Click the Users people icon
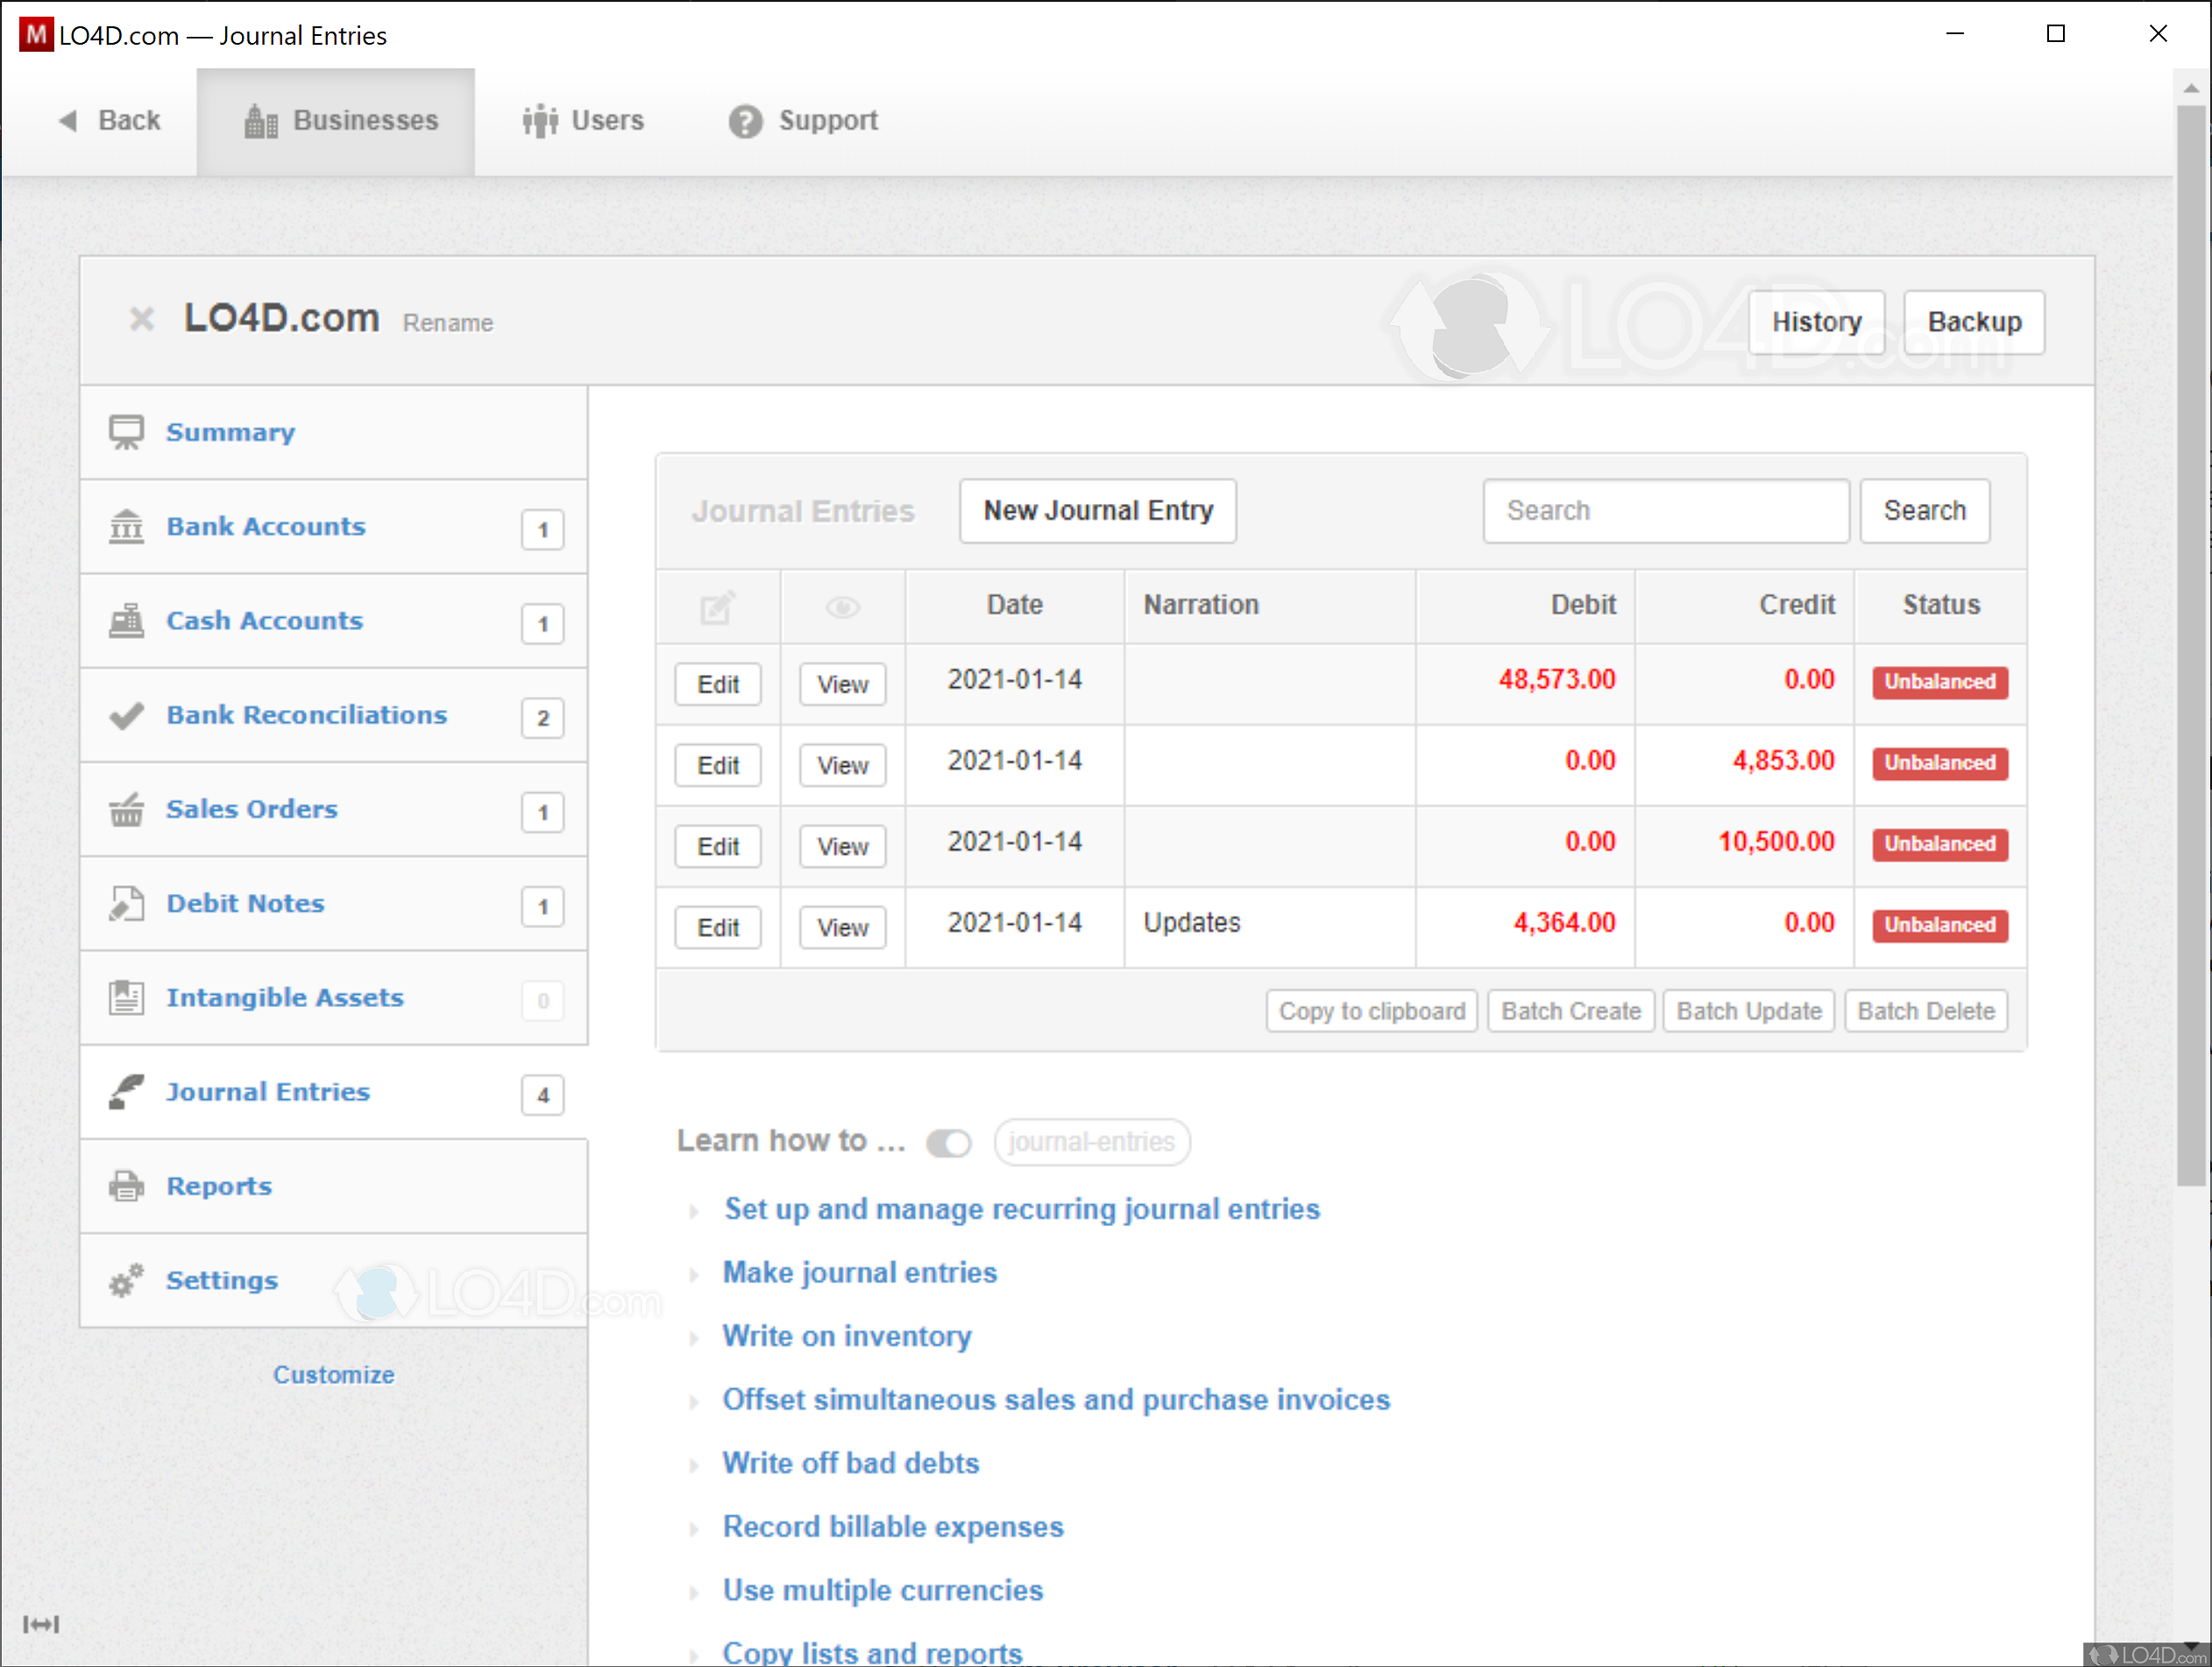 [x=540, y=121]
